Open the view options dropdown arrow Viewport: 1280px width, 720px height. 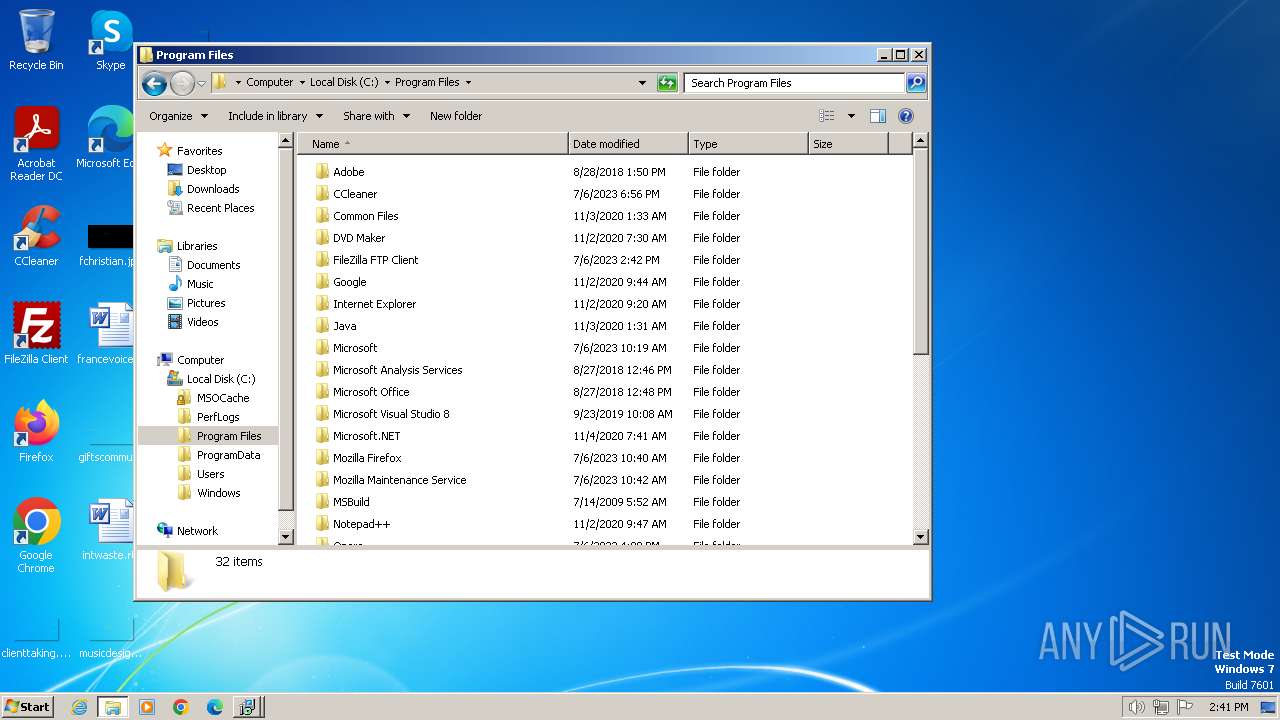click(x=851, y=116)
